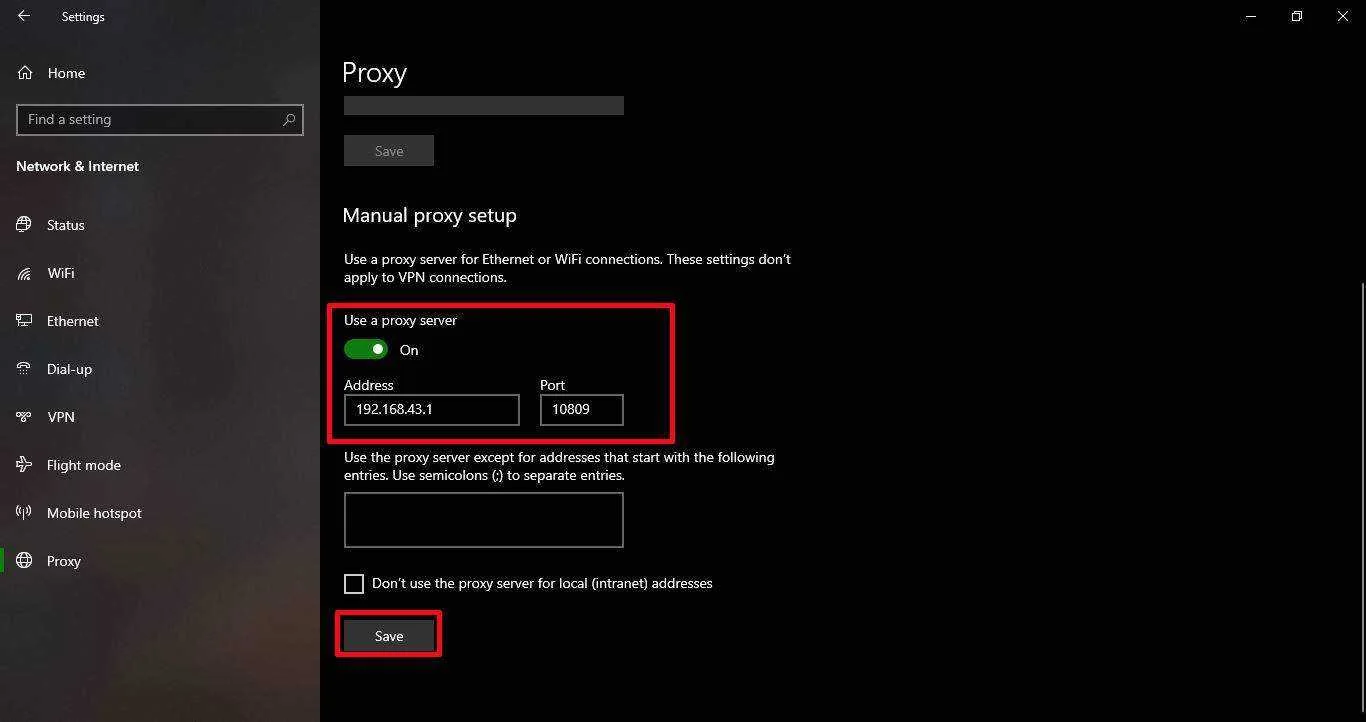Image resolution: width=1366 pixels, height=722 pixels.
Task: Select the WiFi signal icon
Action: click(x=25, y=273)
